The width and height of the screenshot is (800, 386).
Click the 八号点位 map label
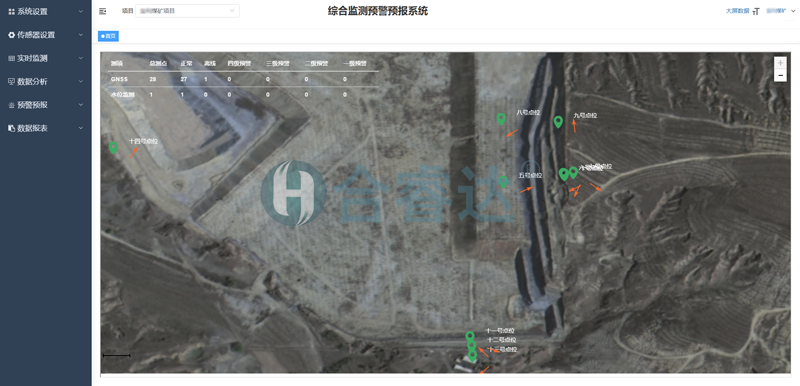point(528,113)
